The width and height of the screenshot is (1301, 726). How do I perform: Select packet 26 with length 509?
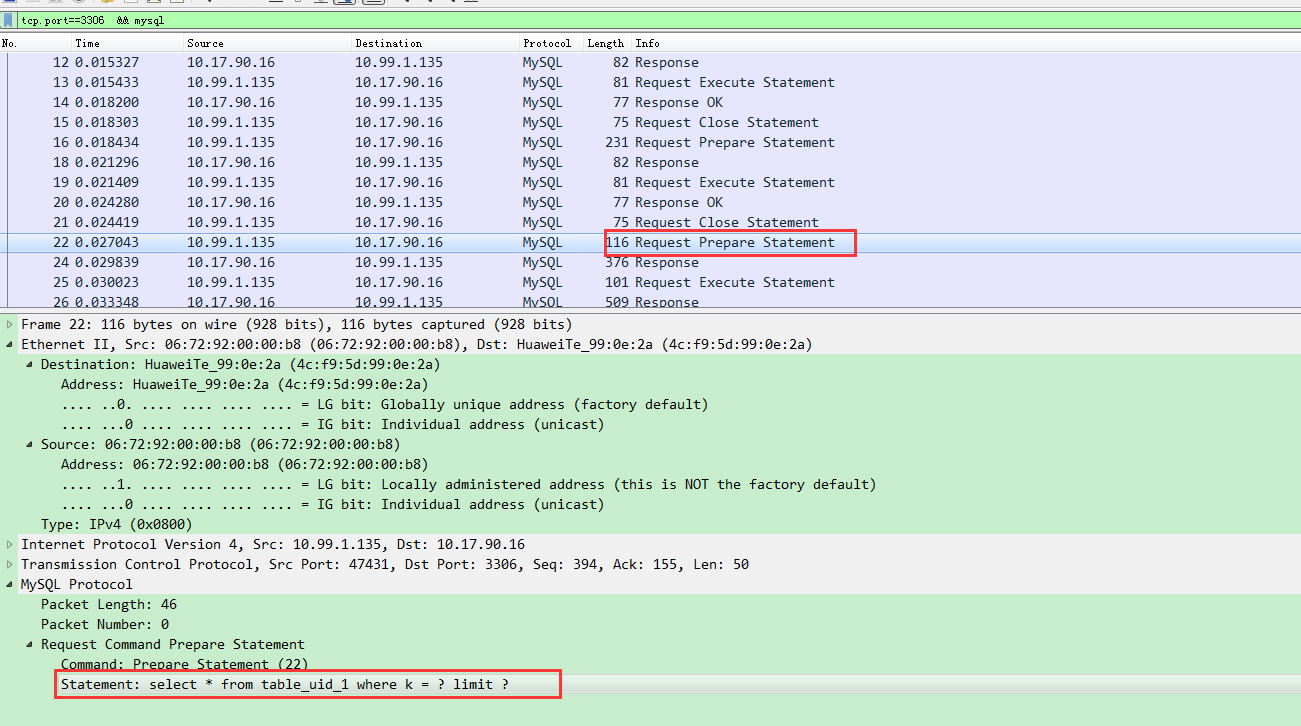(650, 301)
